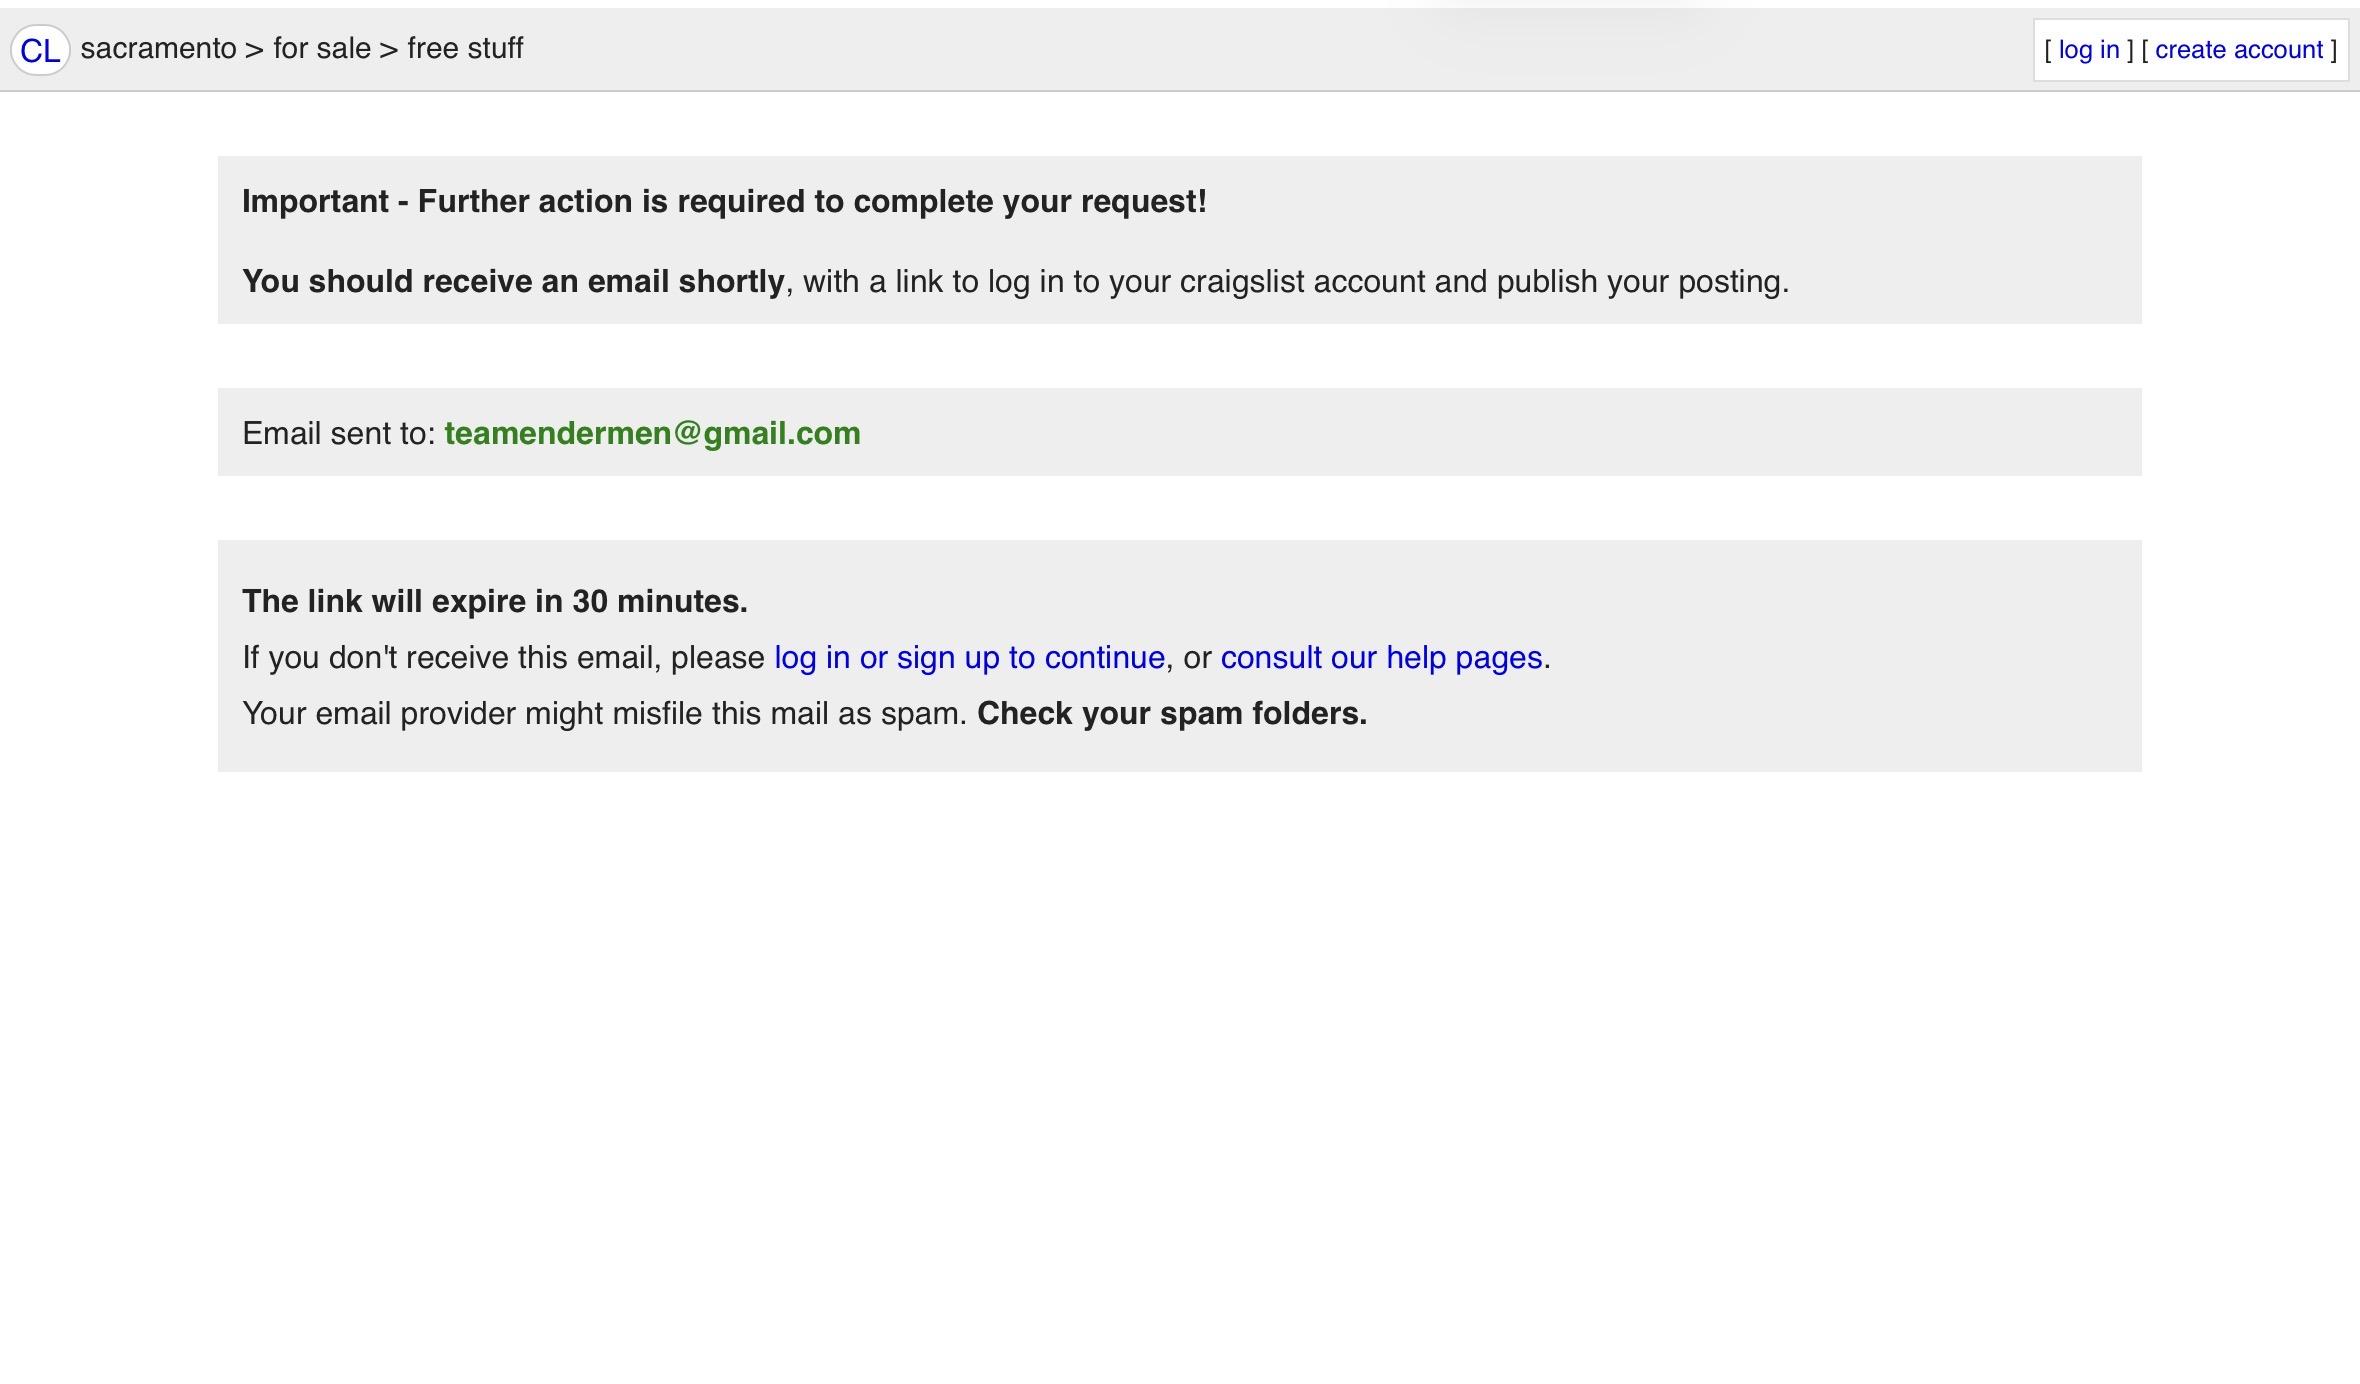Viewport: 2360px width, 1384px height.
Task: Click the log in link in header
Action: click(2089, 50)
